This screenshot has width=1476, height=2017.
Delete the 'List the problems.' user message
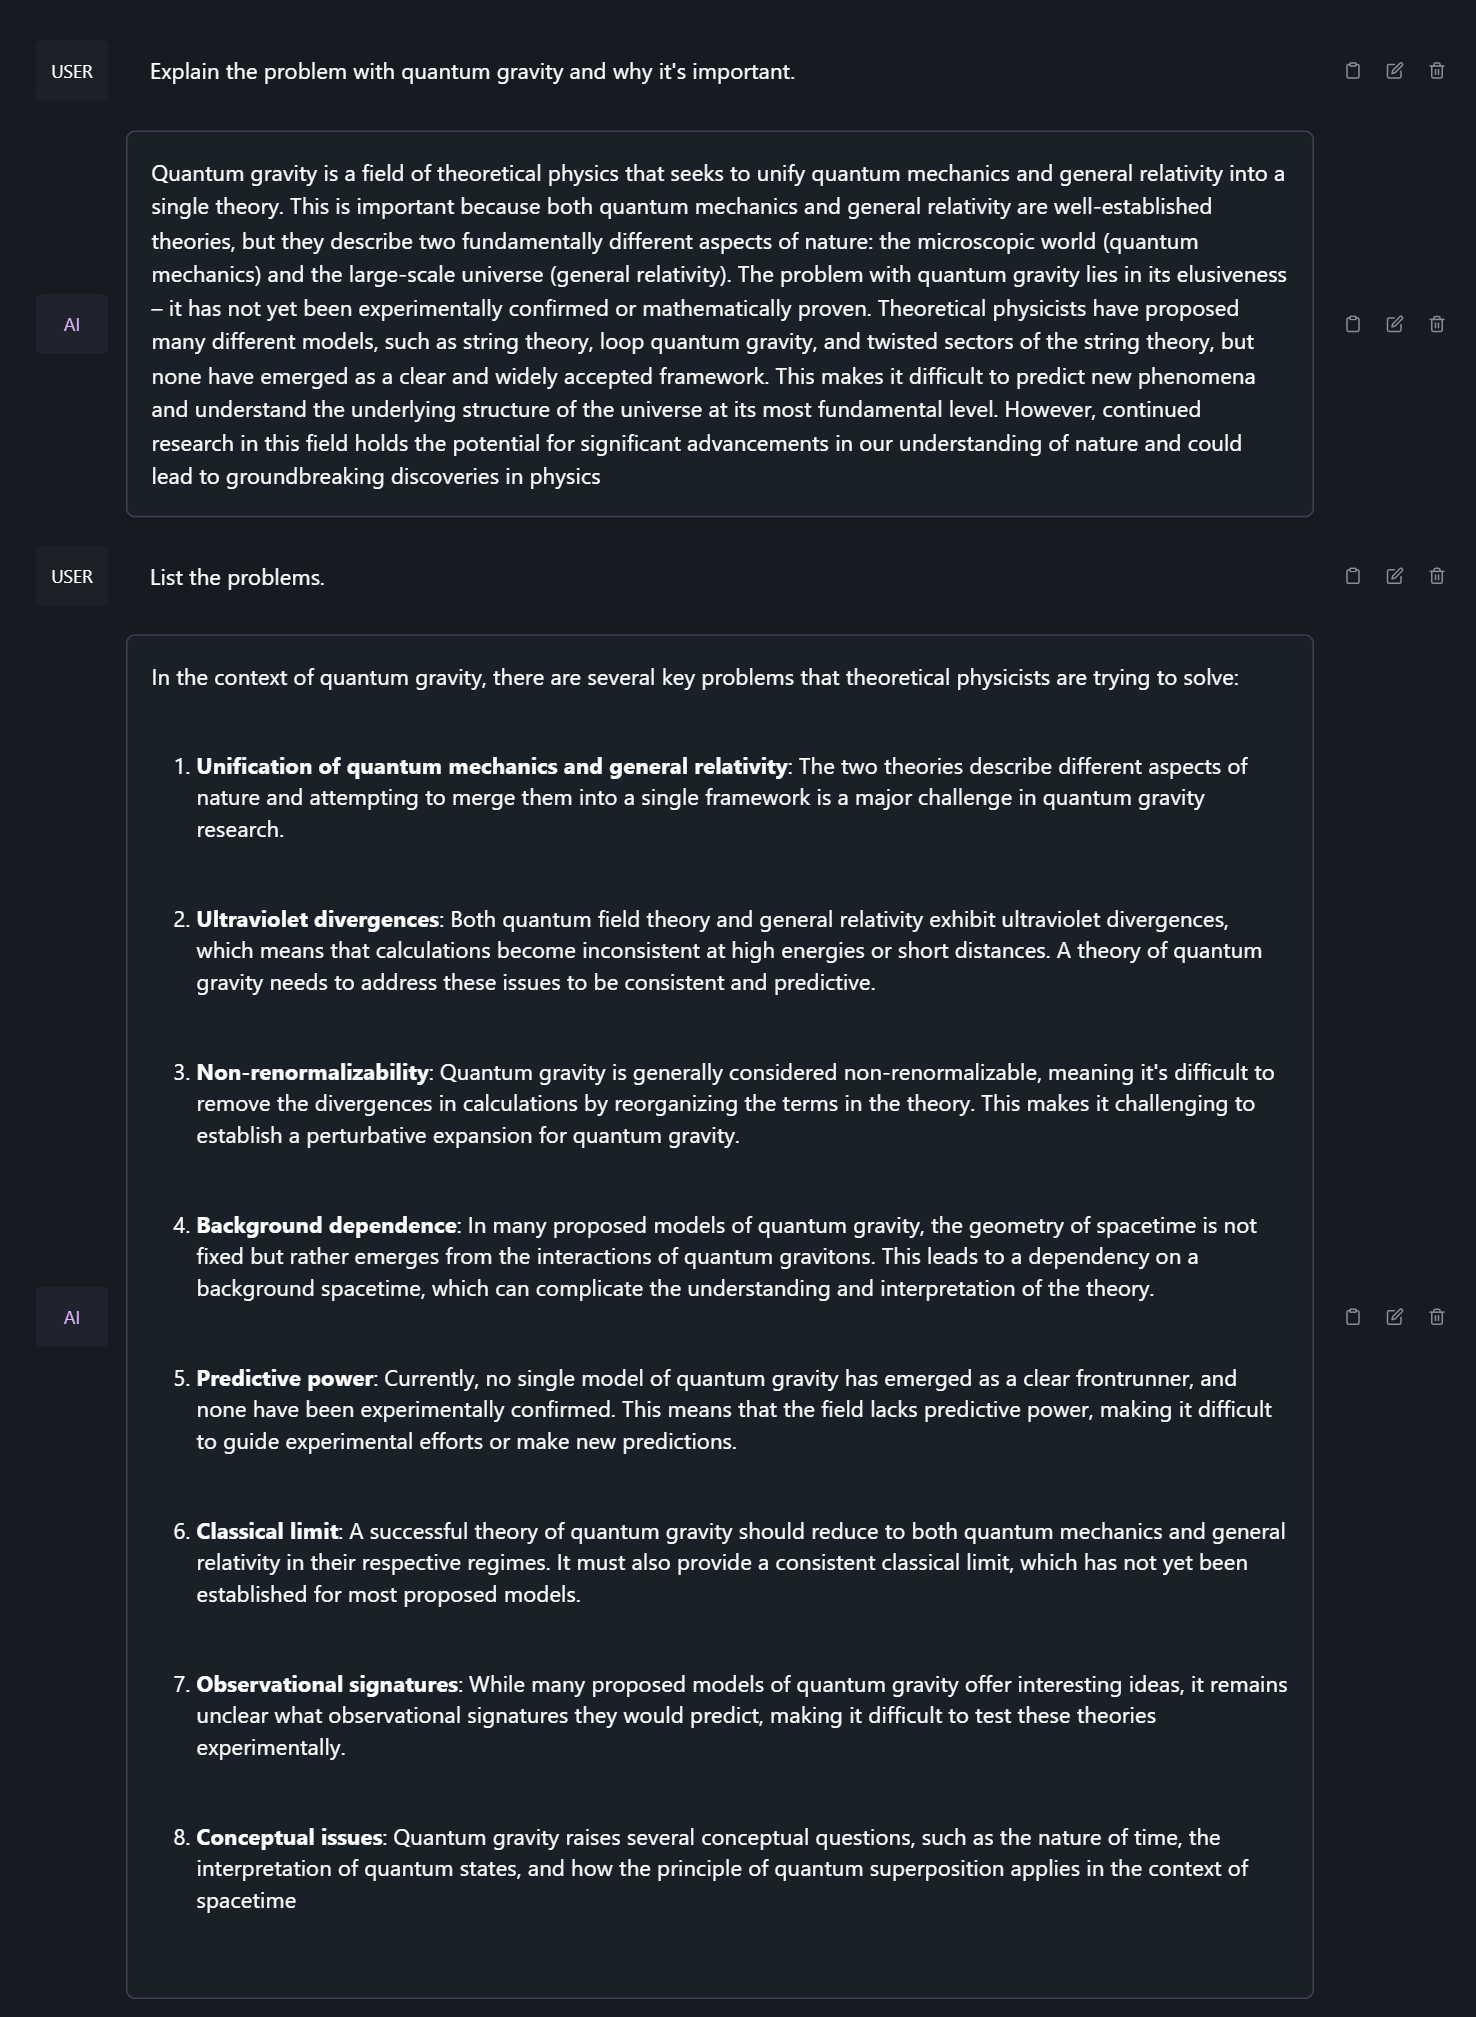coord(1437,576)
